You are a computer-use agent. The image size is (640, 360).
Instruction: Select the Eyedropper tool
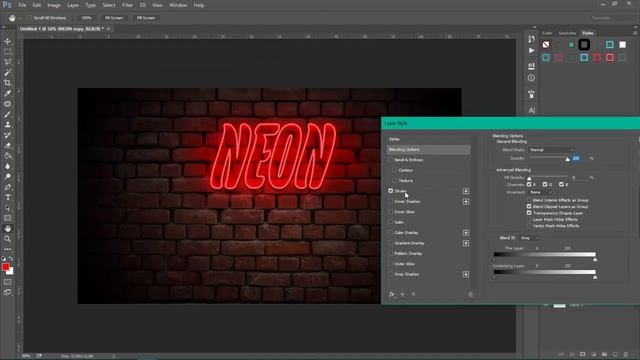(x=8, y=93)
